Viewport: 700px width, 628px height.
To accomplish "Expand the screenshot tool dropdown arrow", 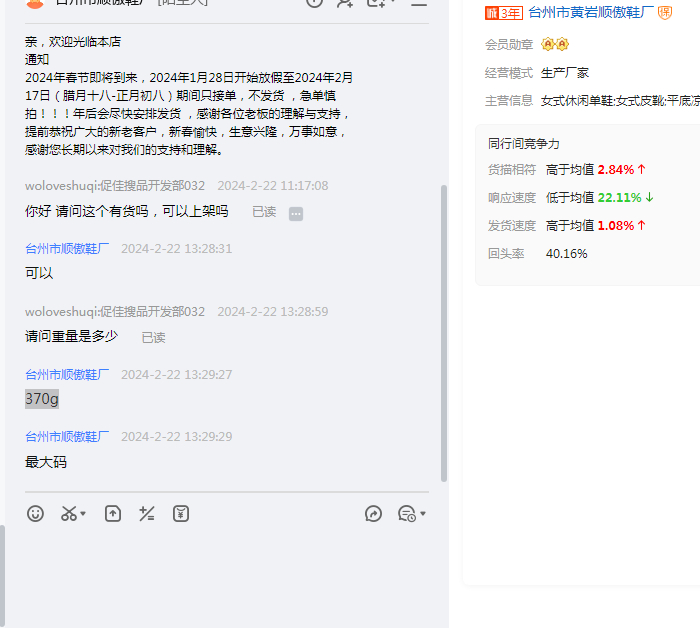I will tap(83, 515).
